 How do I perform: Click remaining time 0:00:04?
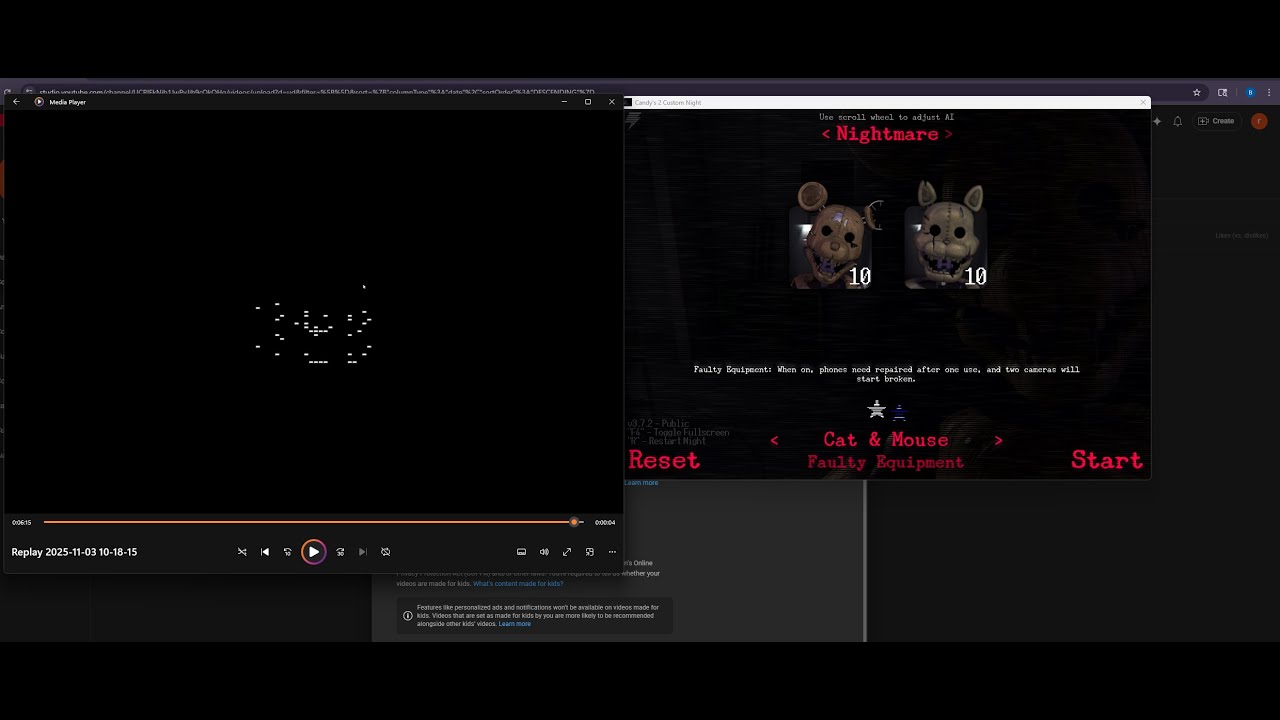click(x=605, y=522)
